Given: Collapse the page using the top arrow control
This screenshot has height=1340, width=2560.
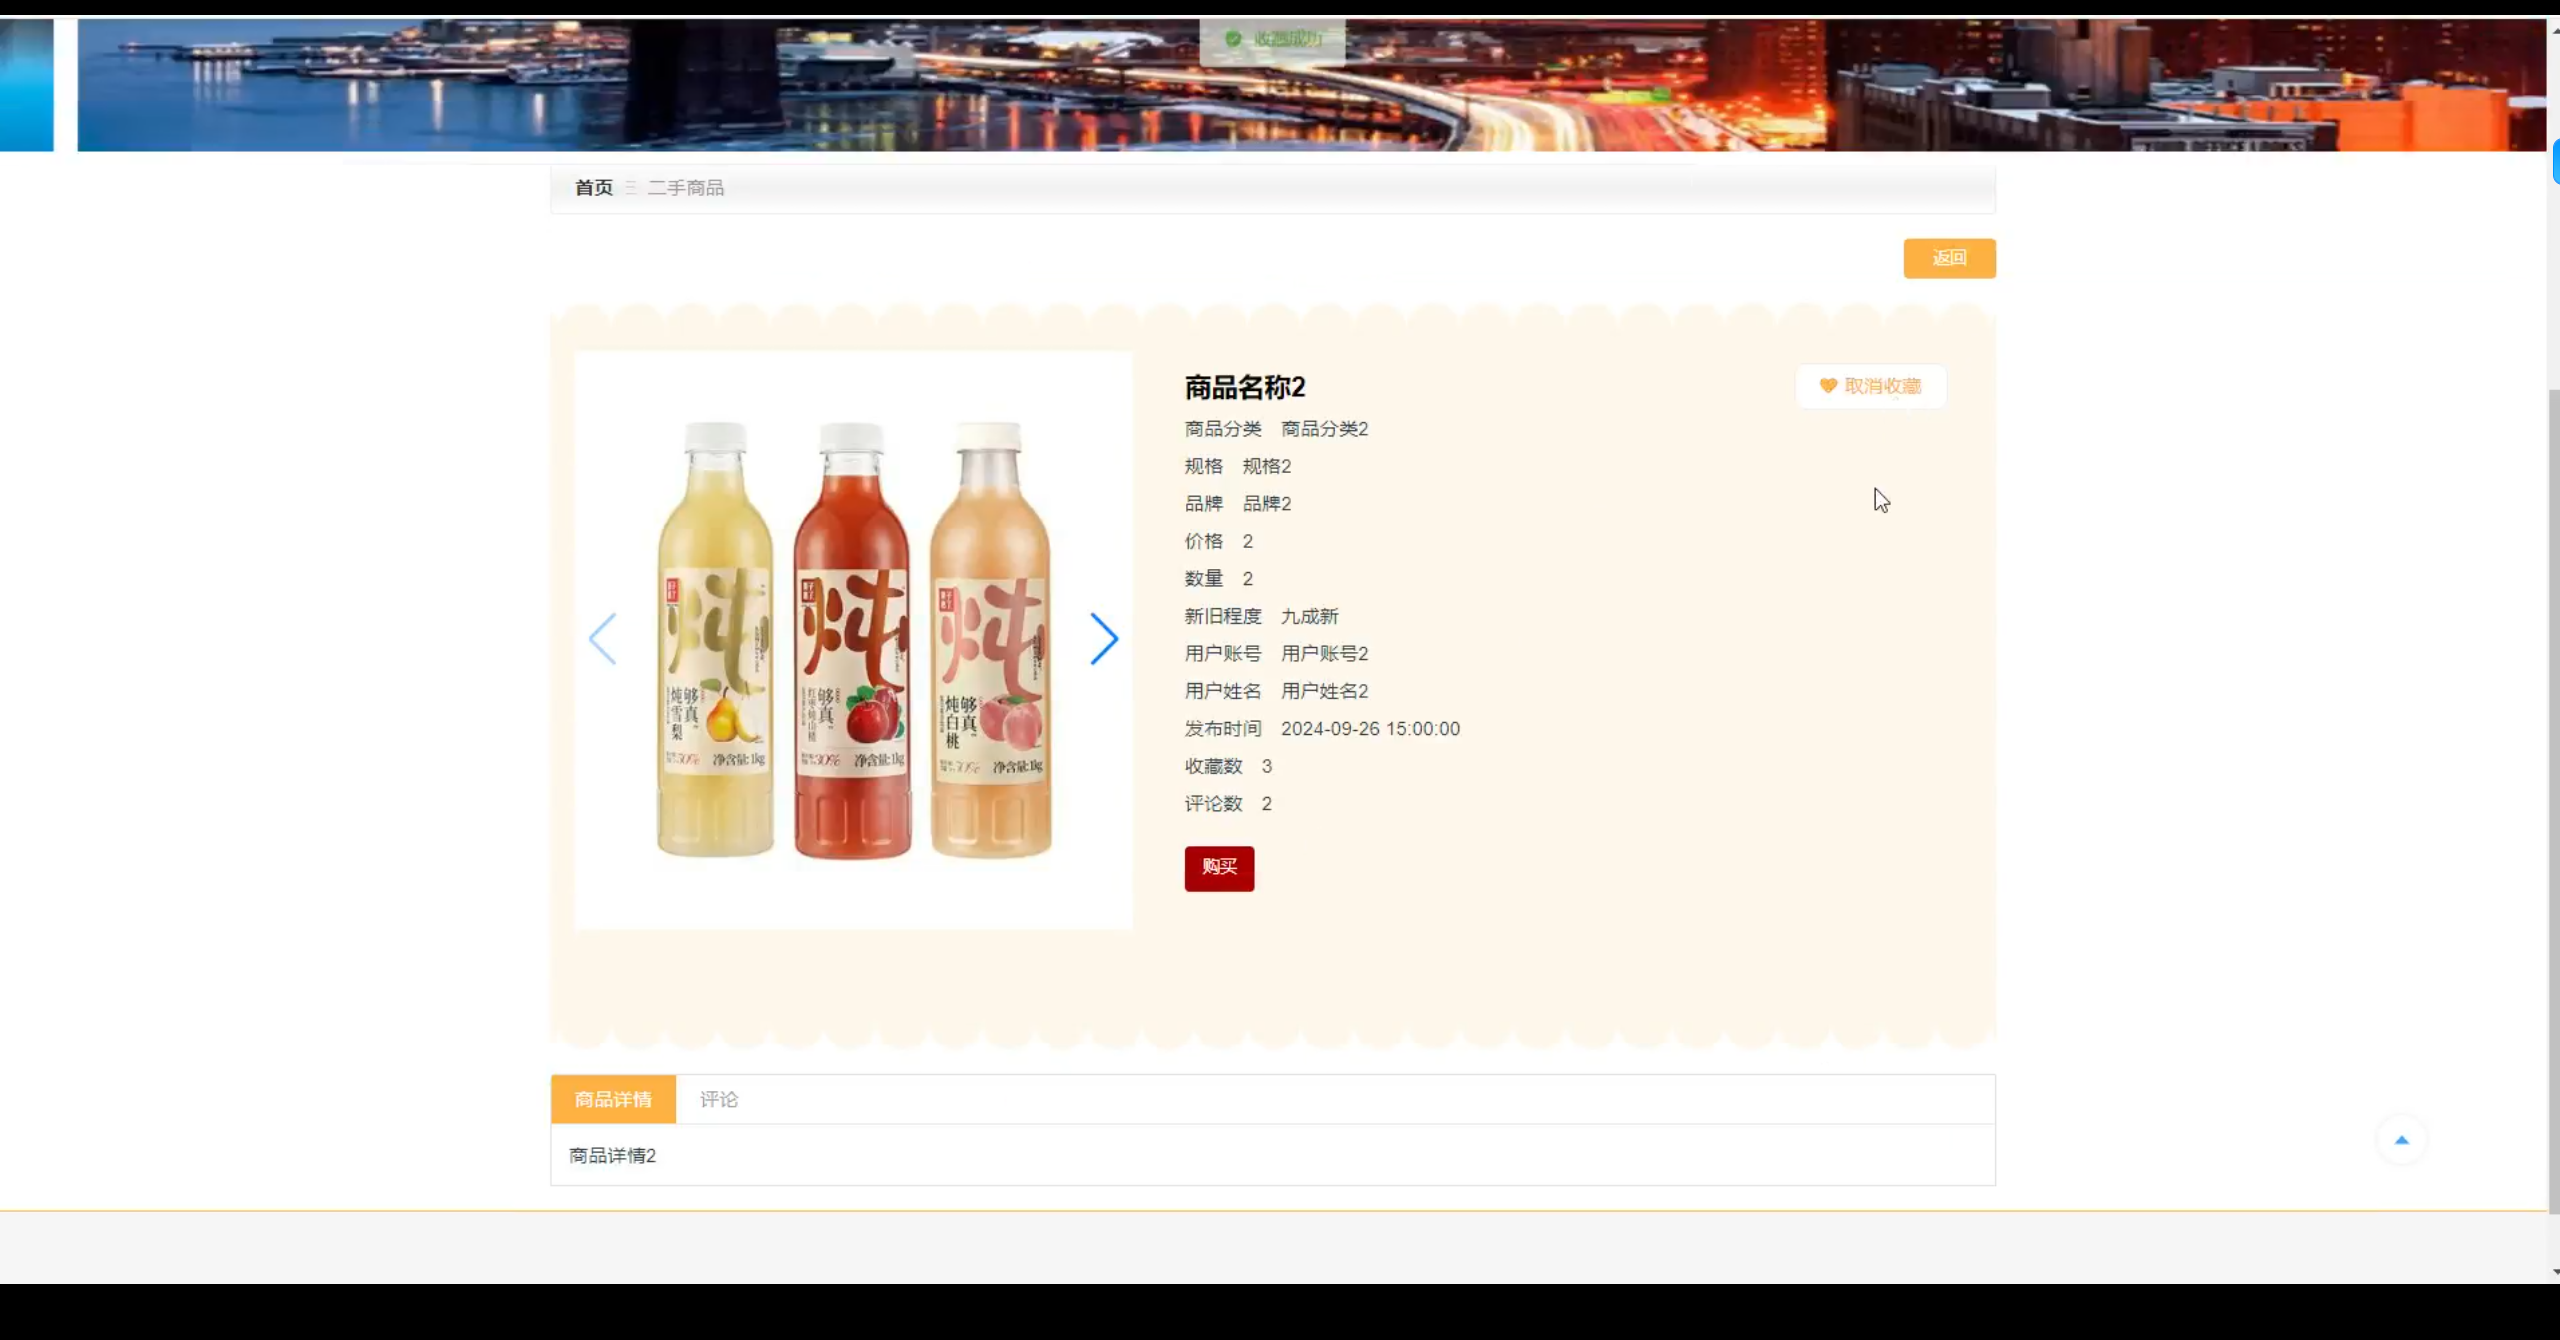Looking at the screenshot, I should click(2402, 1140).
